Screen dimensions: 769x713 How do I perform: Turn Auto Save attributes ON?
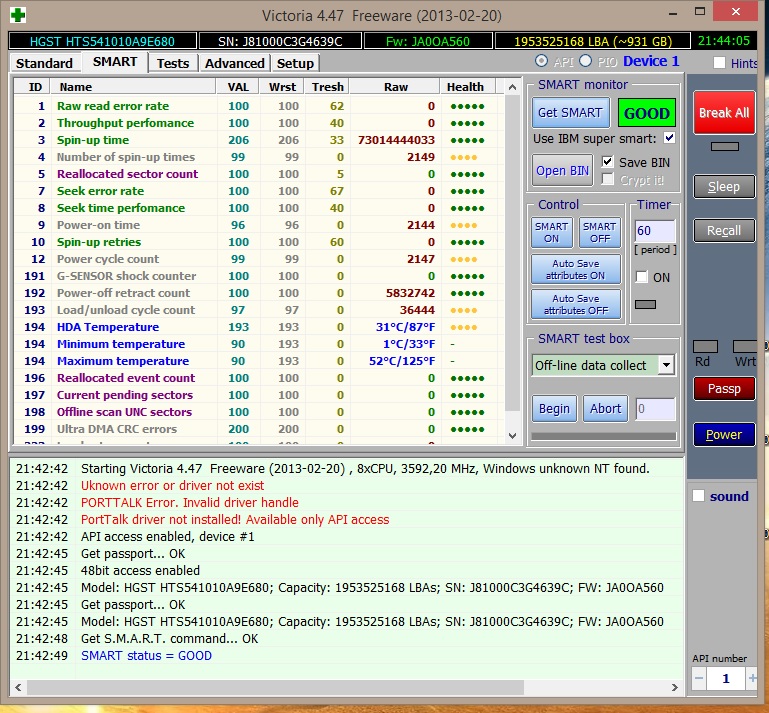[576, 269]
